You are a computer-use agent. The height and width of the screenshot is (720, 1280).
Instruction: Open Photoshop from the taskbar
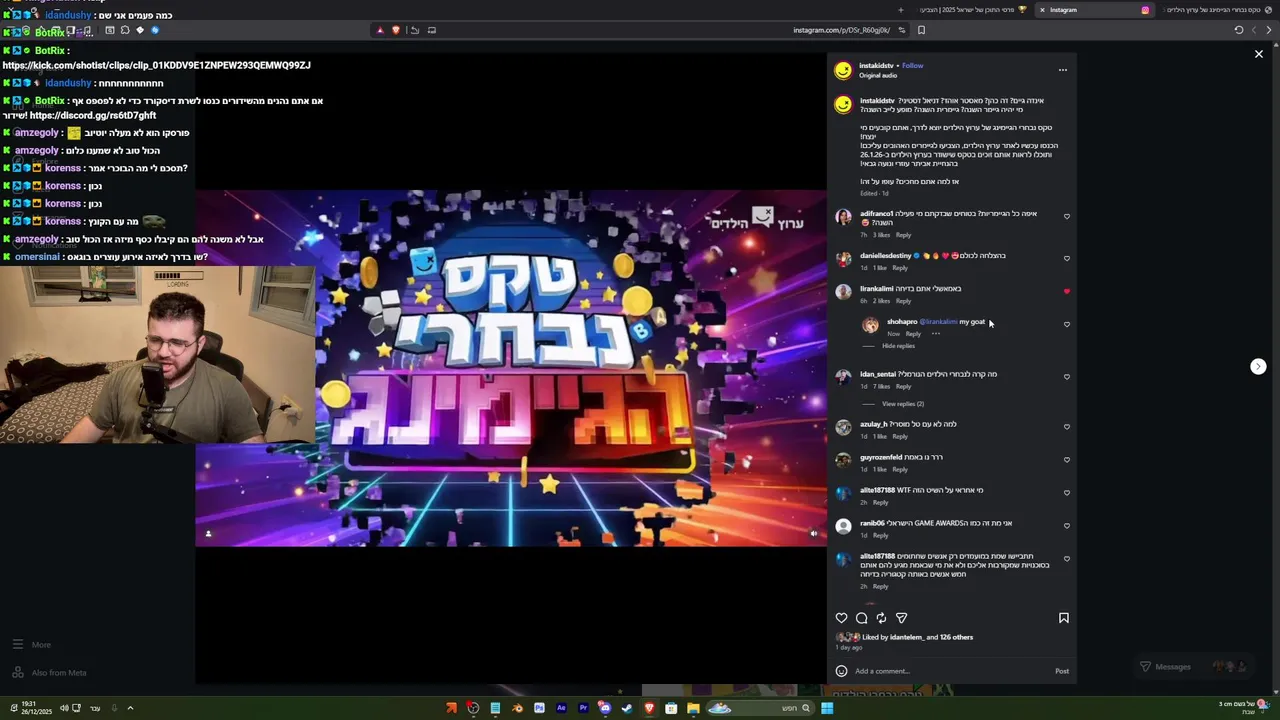539,709
